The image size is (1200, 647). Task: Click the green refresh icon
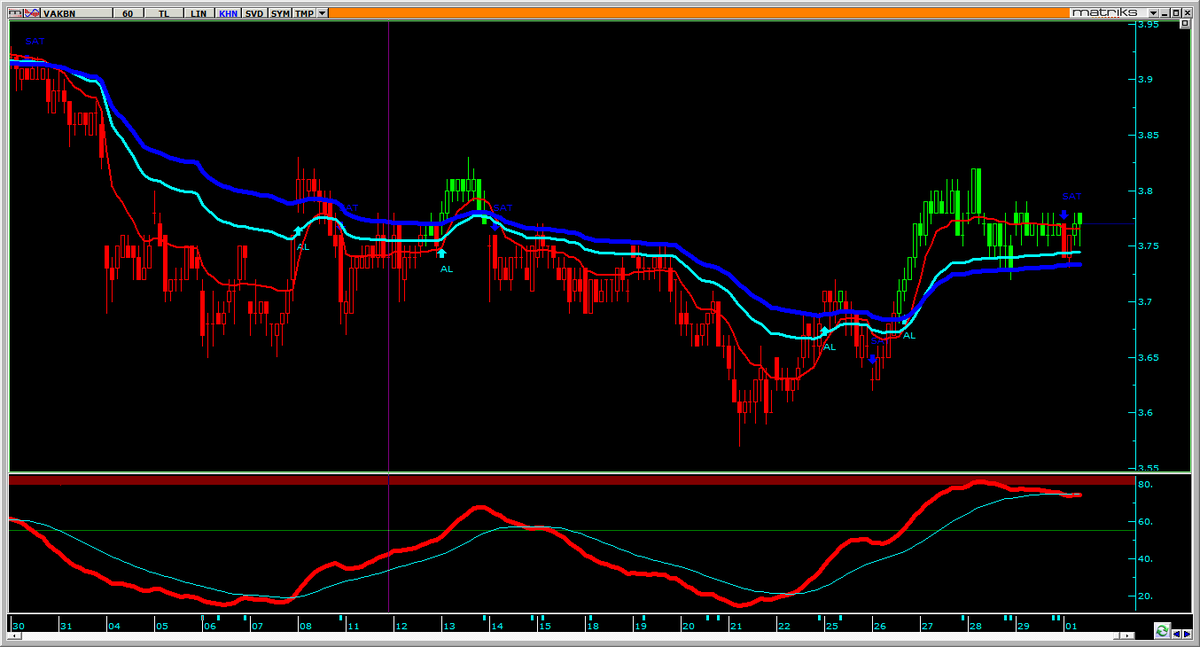1162,631
